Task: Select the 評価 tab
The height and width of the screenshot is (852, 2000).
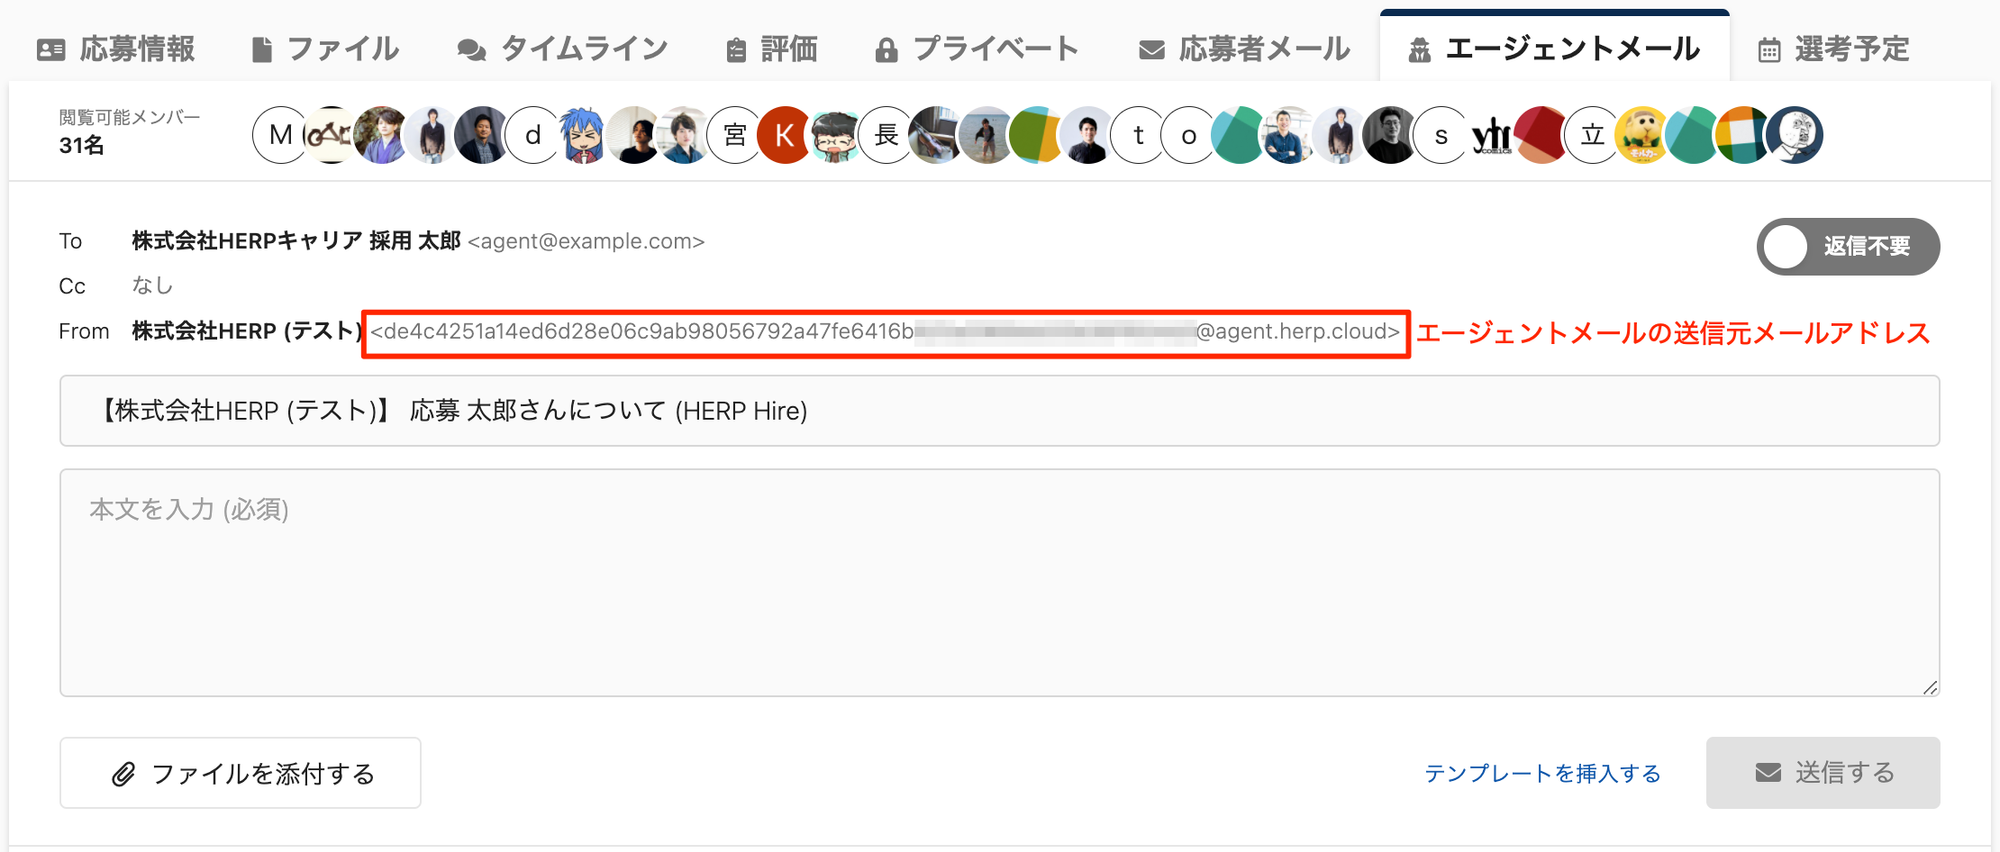Action: [x=771, y=49]
